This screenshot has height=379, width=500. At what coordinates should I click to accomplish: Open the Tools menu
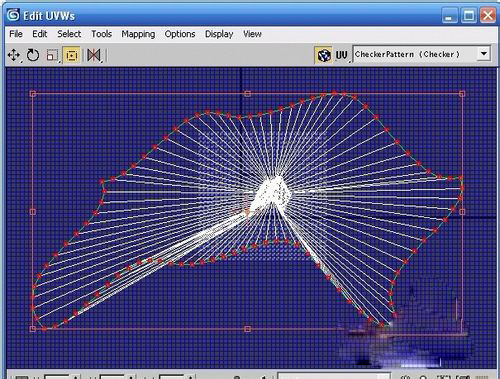101,34
